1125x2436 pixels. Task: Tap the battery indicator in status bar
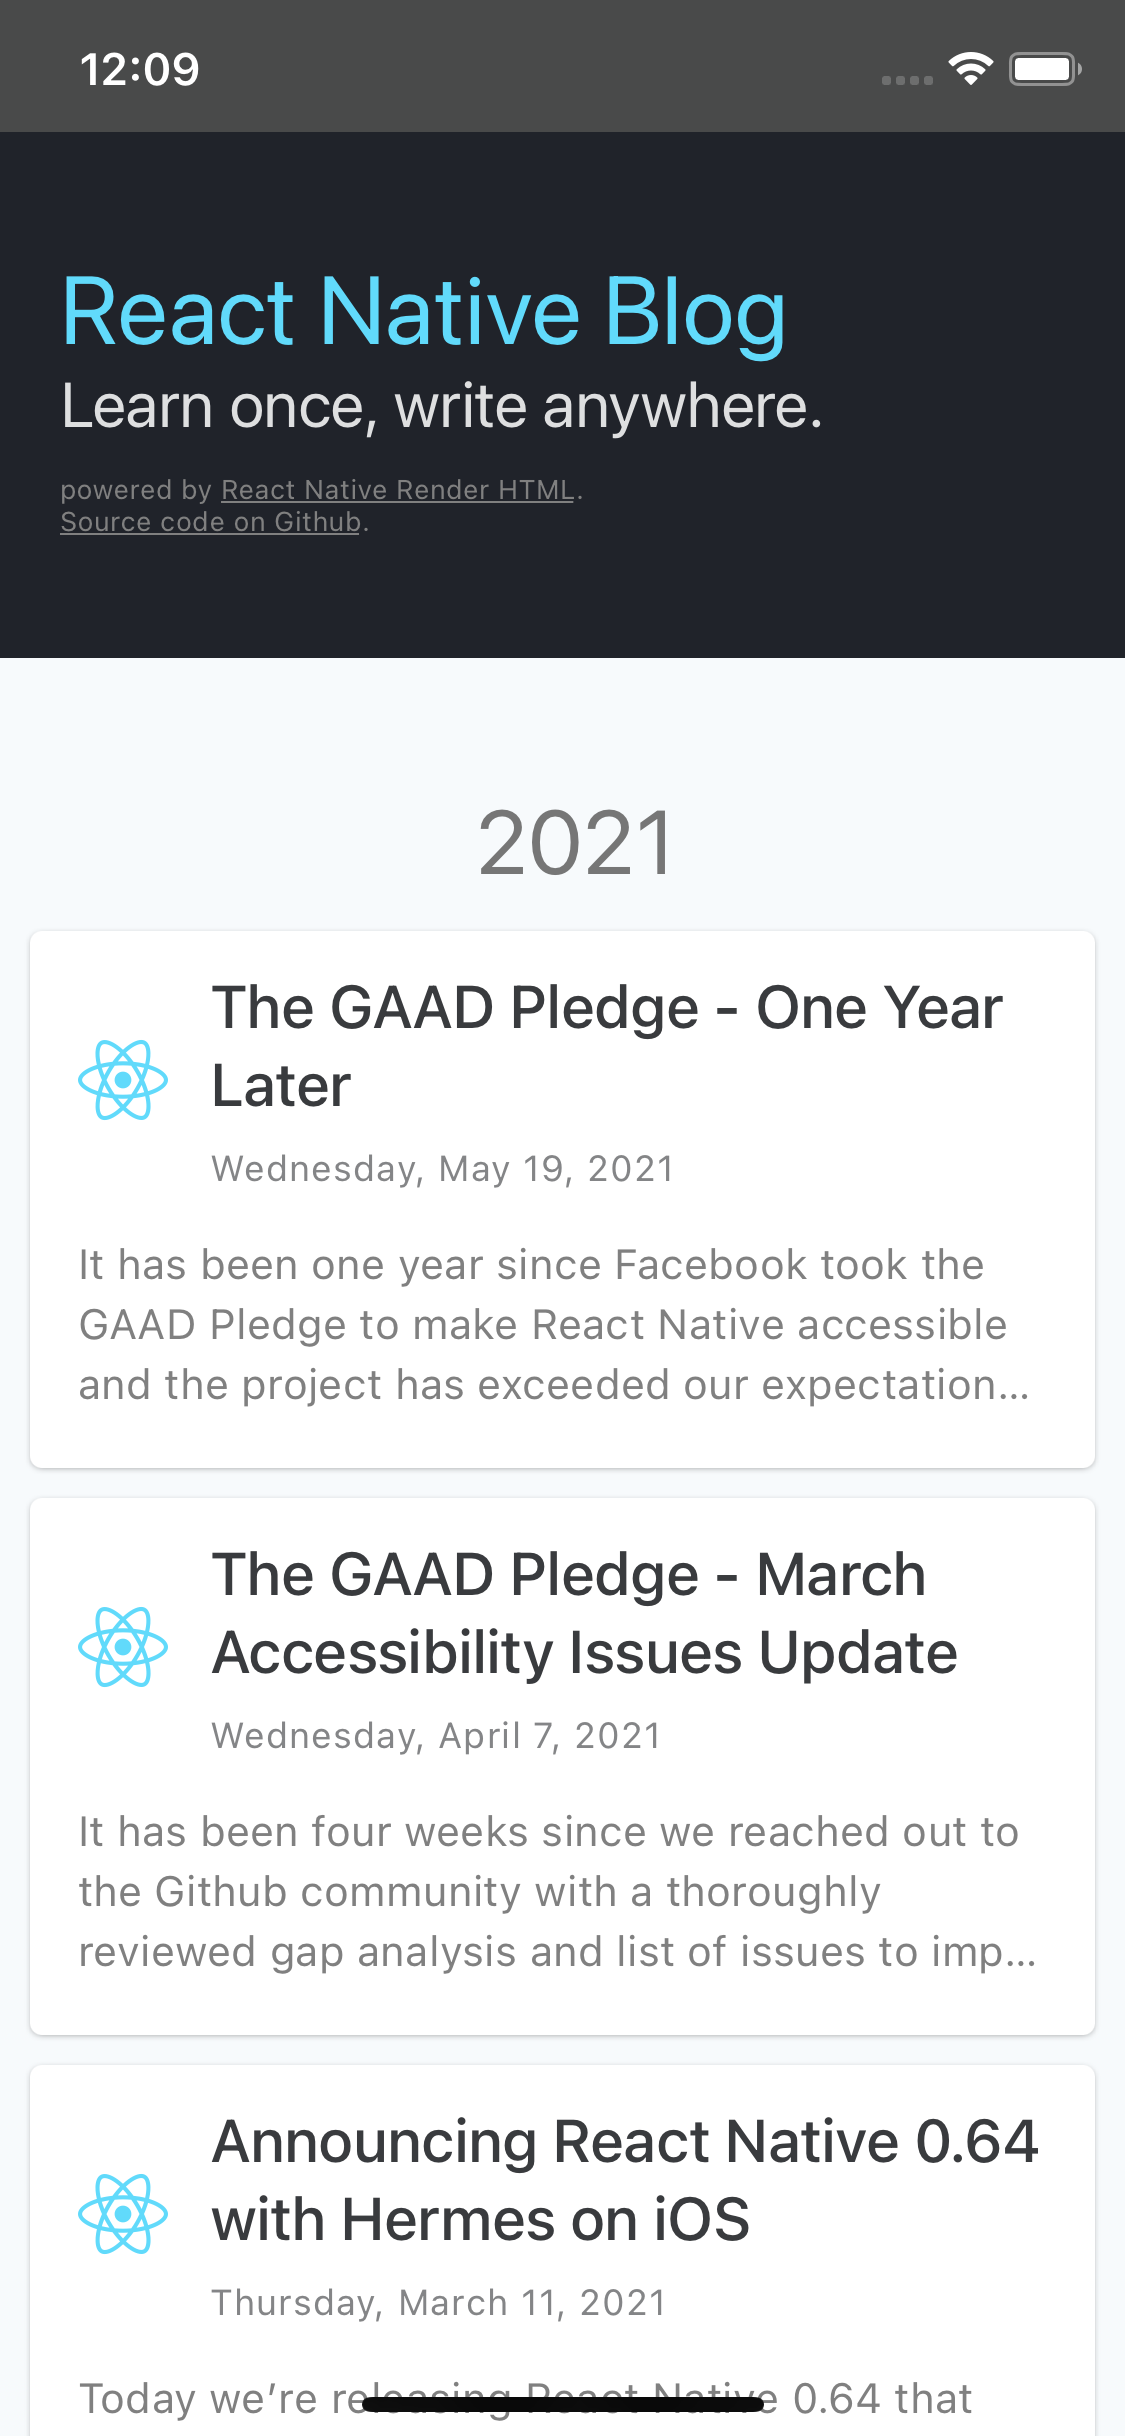tap(1044, 69)
